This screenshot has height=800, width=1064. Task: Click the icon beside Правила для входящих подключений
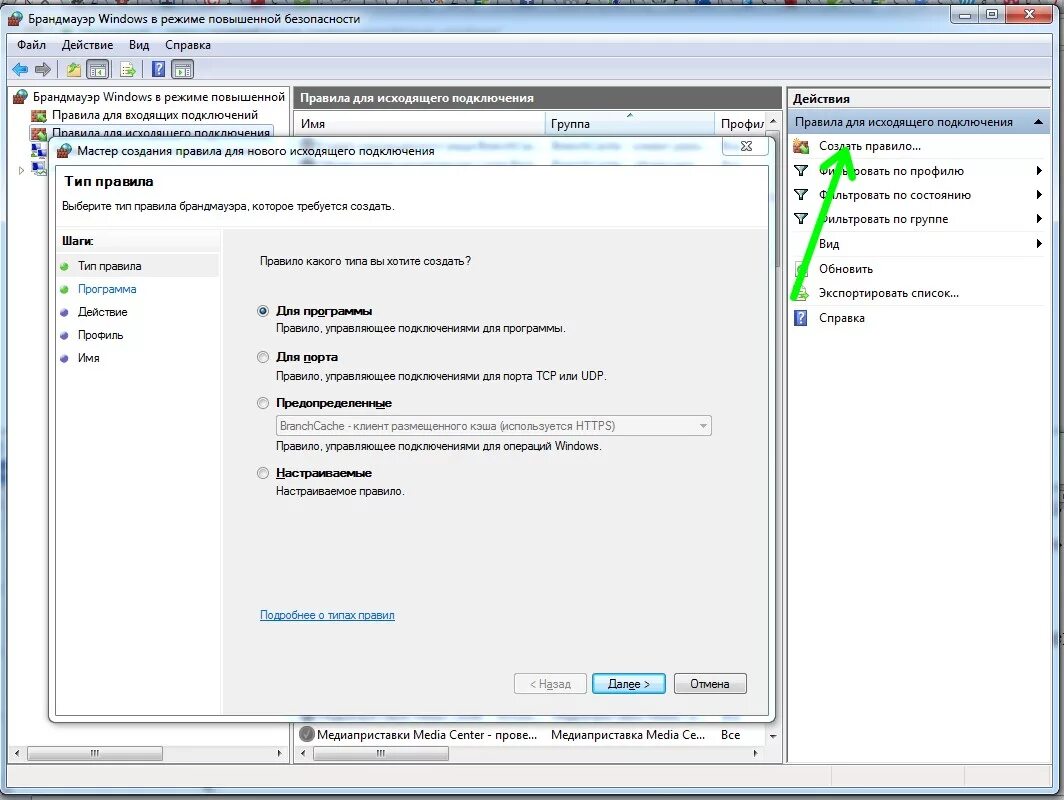(39, 115)
